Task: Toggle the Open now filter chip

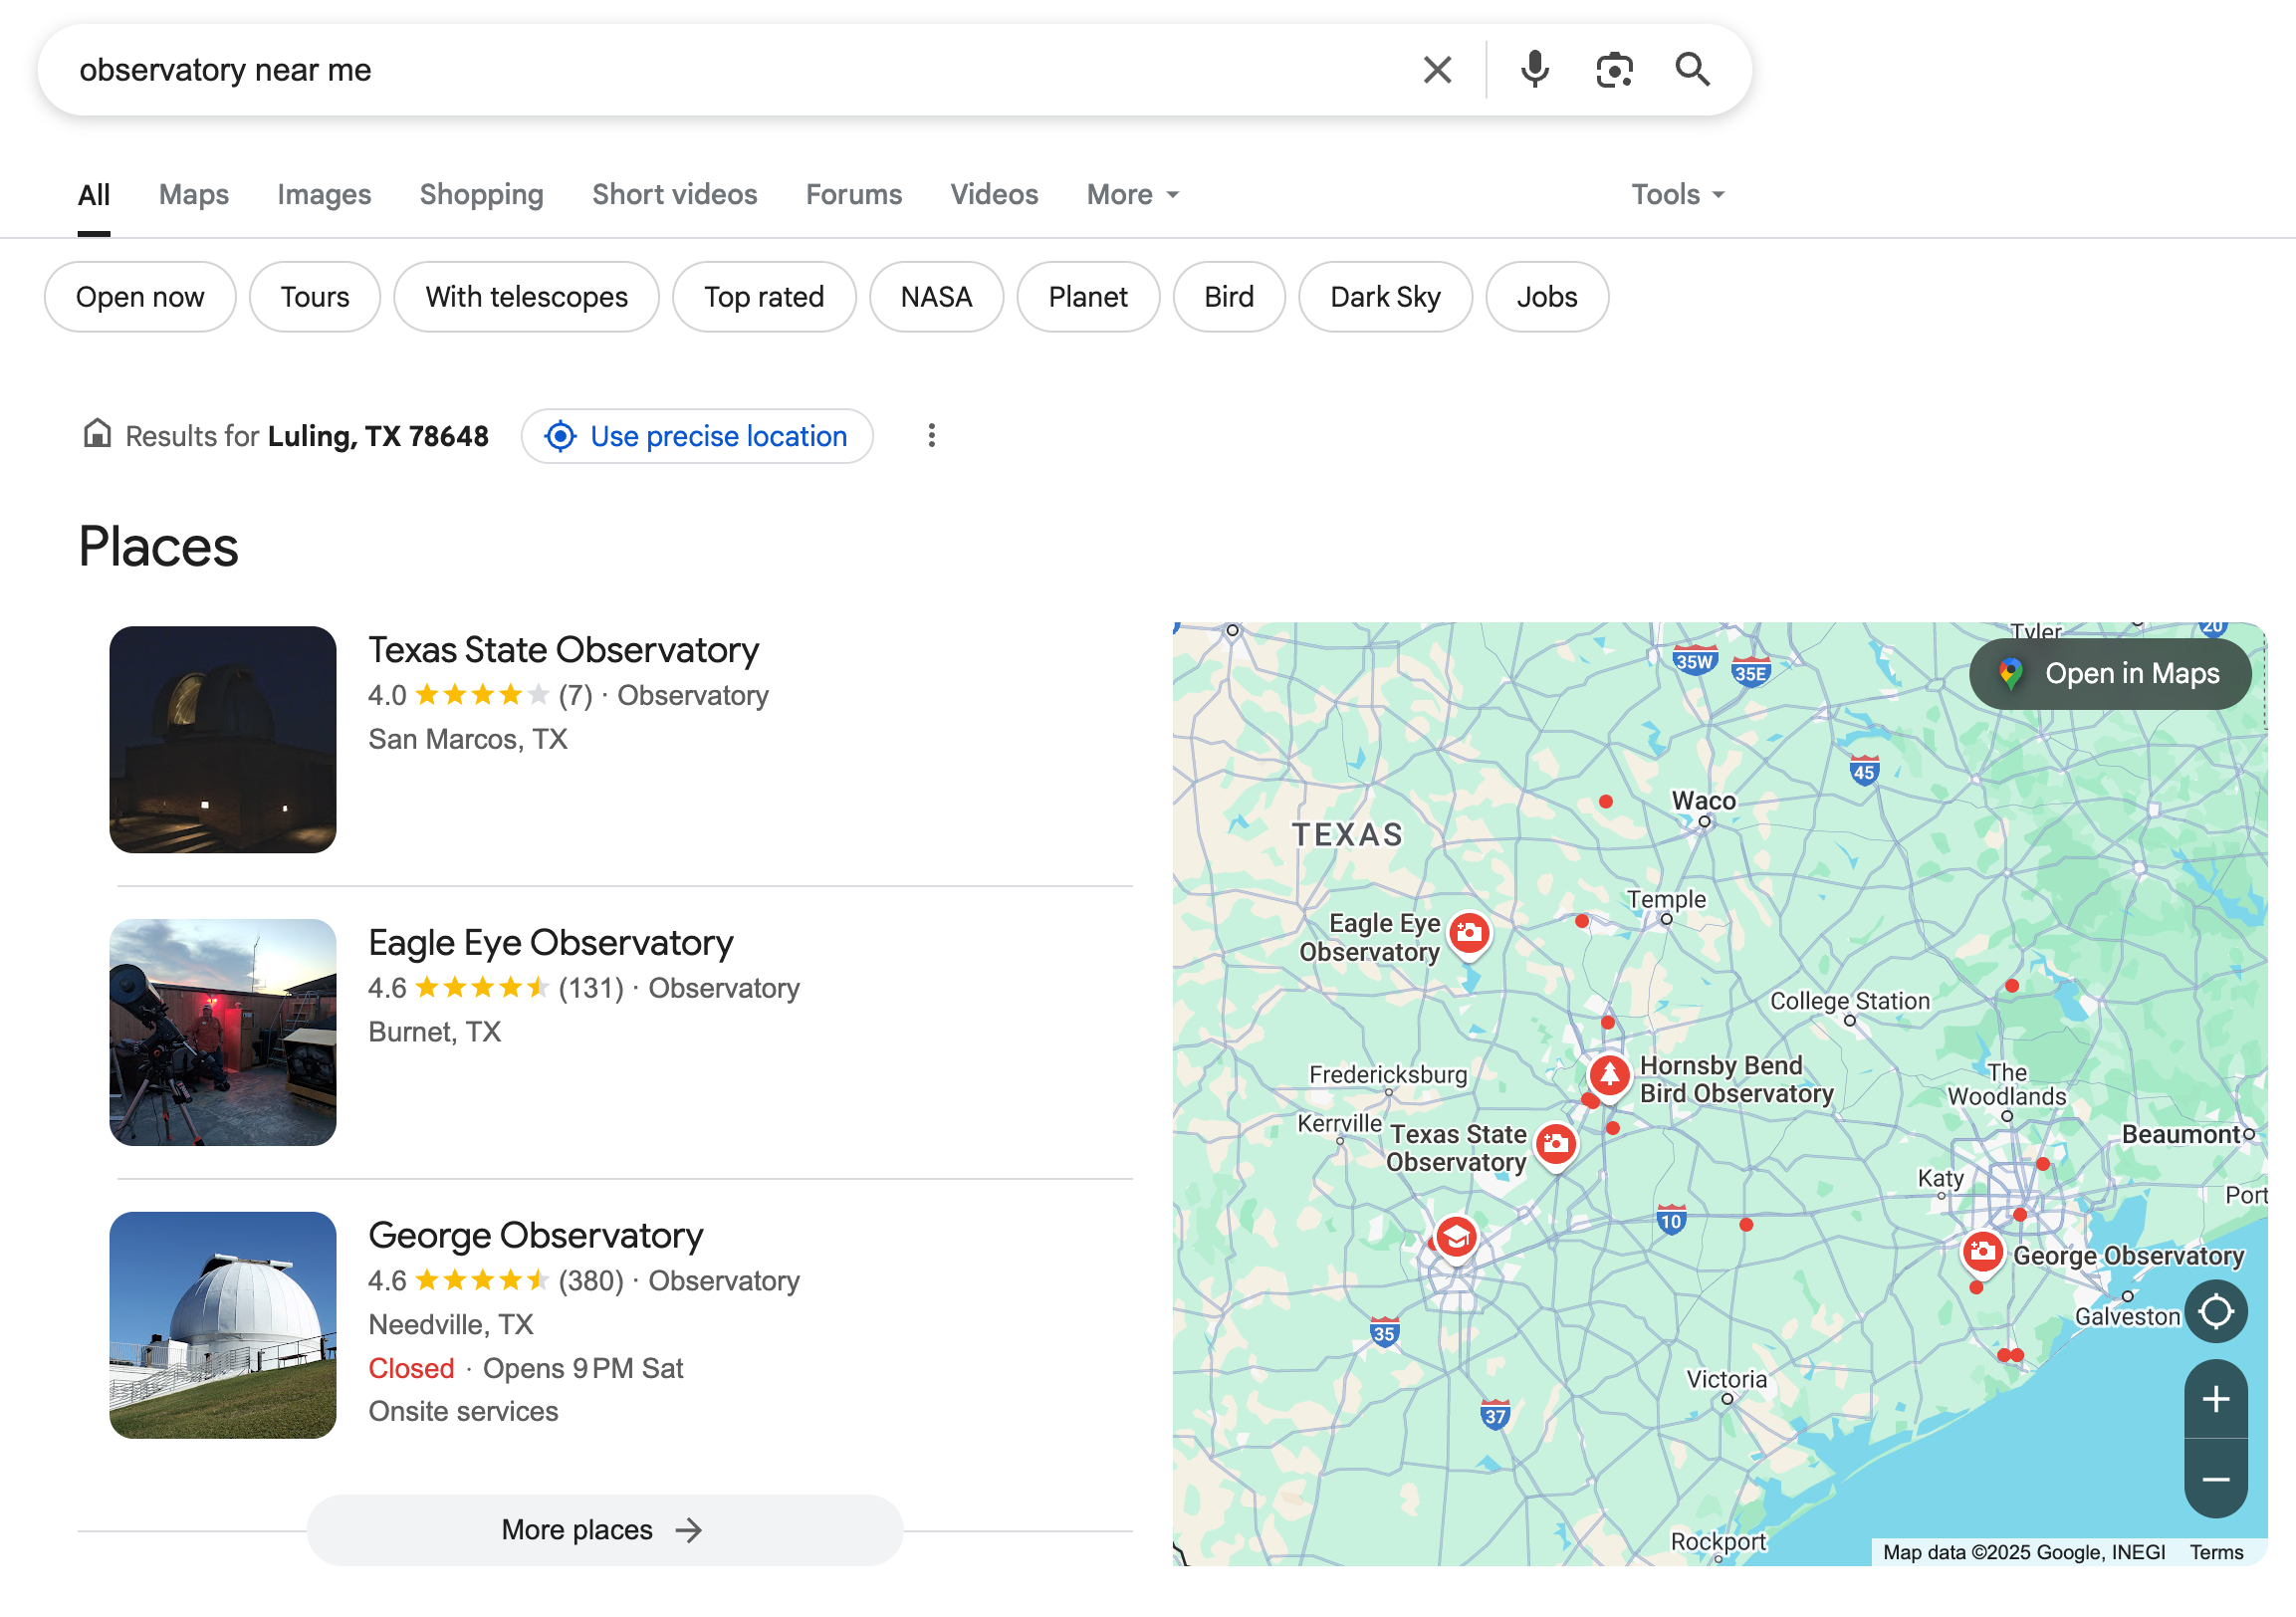Action: (140, 297)
